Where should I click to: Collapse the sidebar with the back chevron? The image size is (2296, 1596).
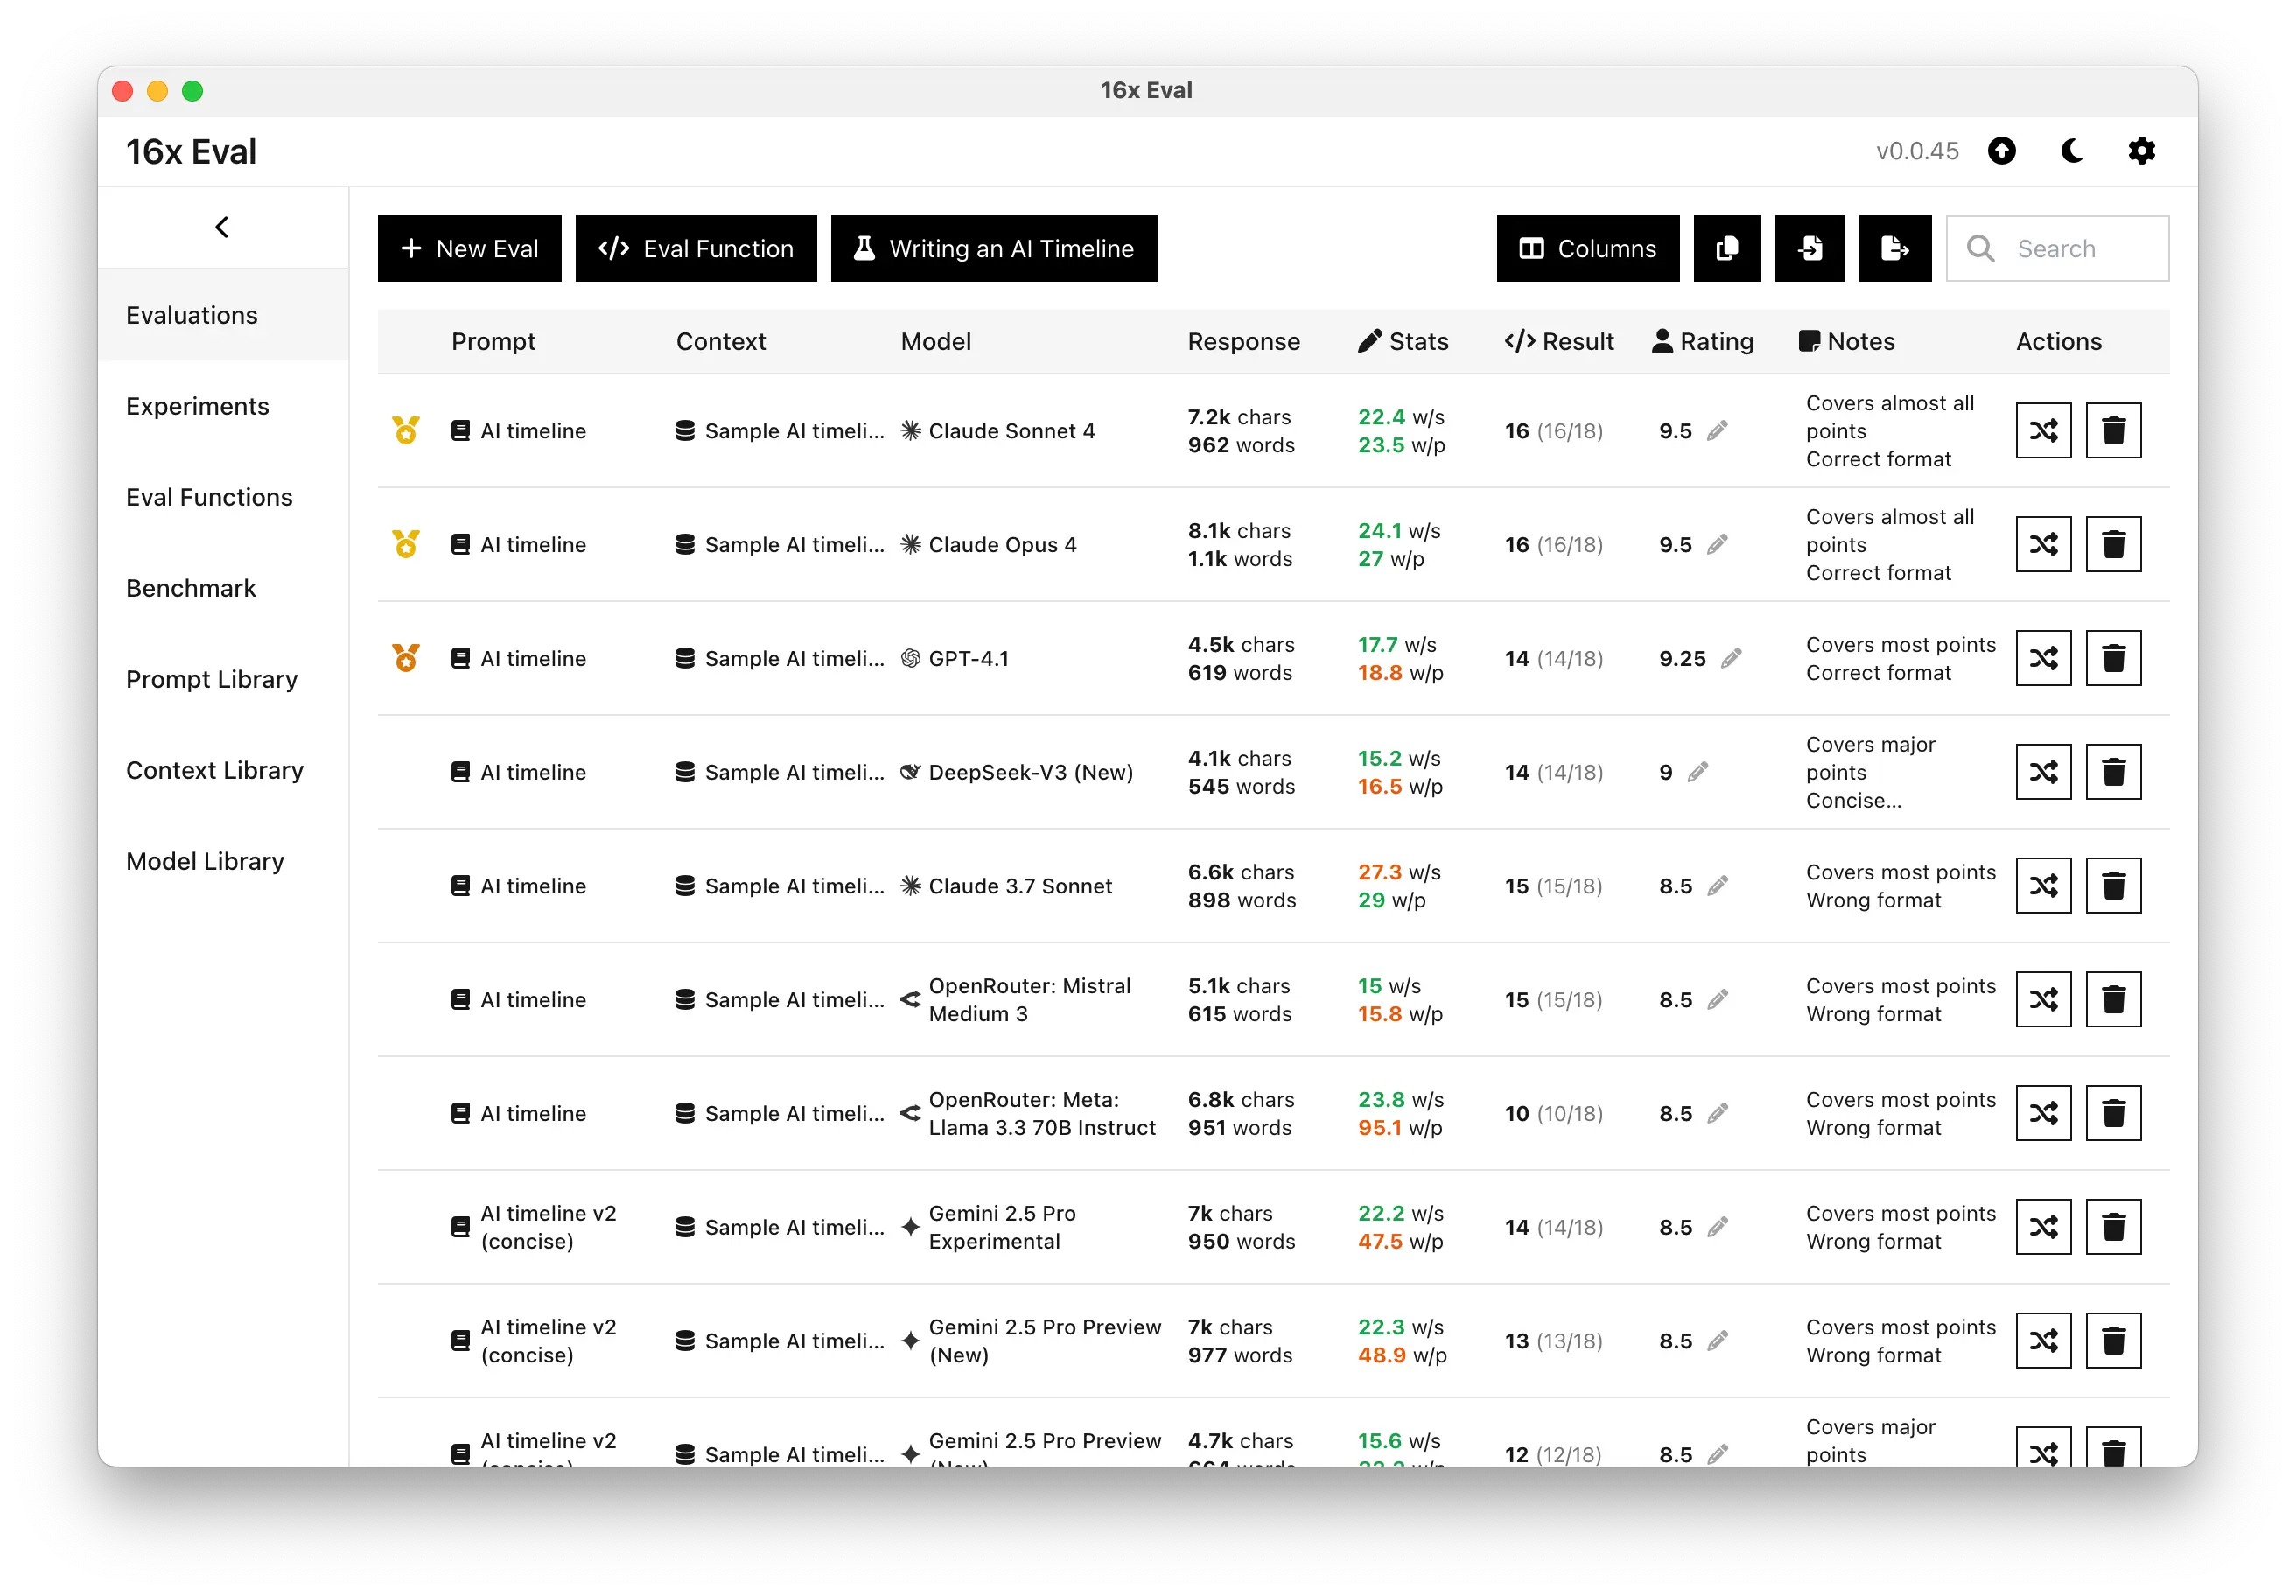coord(222,228)
